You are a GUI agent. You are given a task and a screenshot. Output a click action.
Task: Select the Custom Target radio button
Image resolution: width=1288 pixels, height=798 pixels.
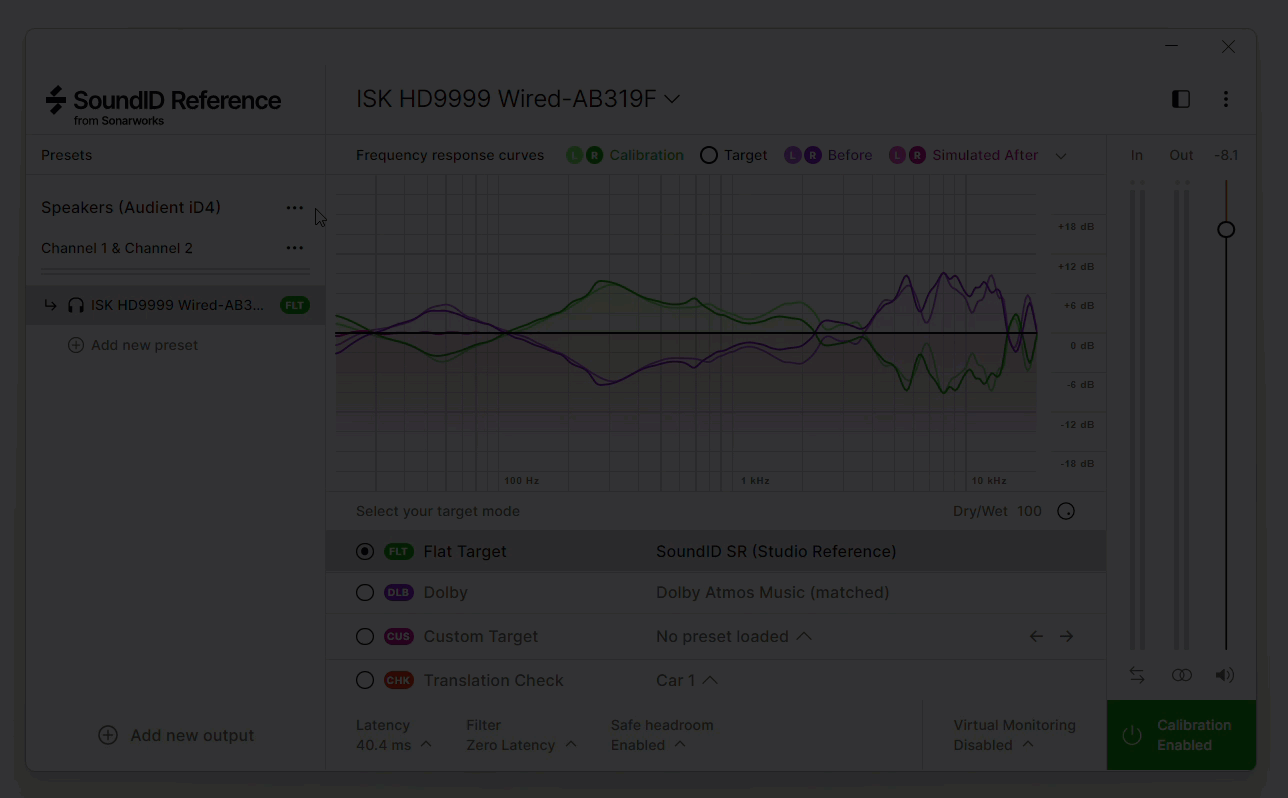(x=365, y=636)
